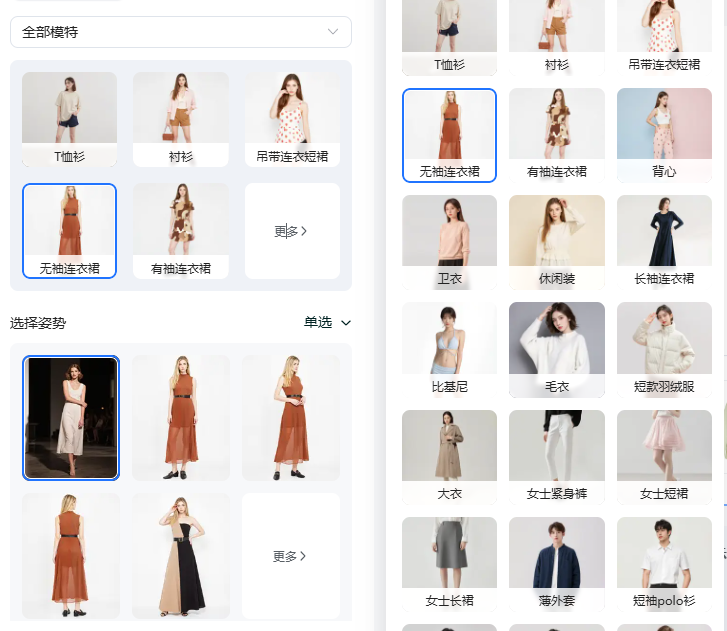Viewport: 727px width, 631px height.
Task: Select T恤衫 card in left panel
Action: point(70,119)
